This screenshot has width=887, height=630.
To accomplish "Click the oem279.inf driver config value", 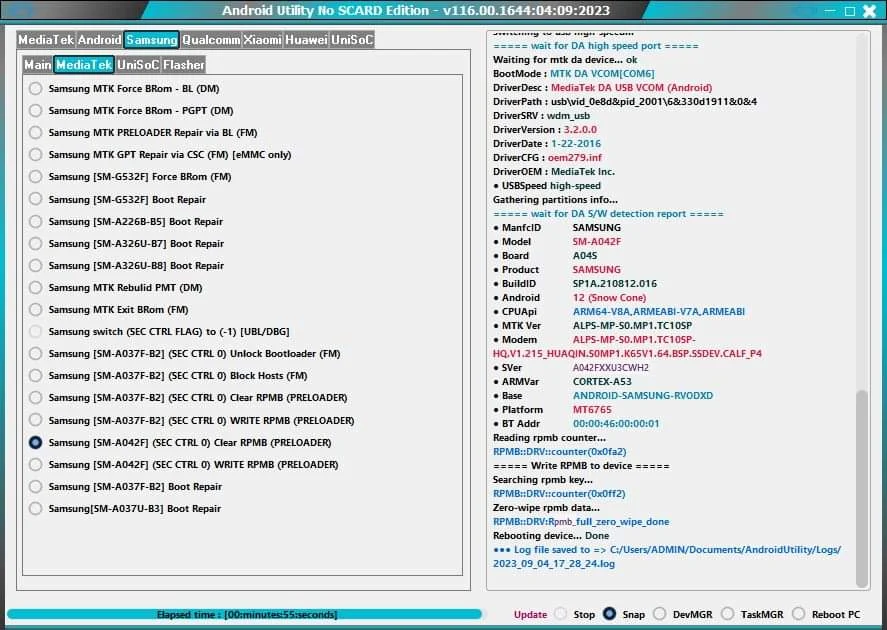I will [575, 158].
